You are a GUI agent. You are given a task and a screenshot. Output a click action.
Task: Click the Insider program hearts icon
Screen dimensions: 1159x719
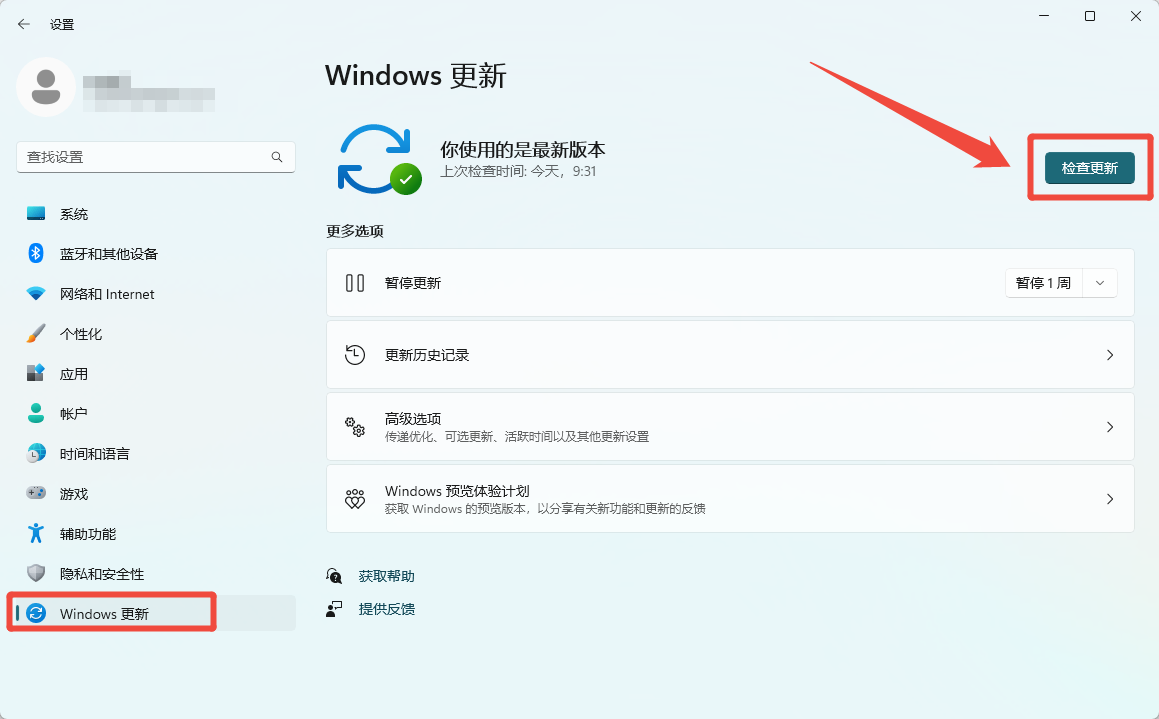tap(355, 499)
